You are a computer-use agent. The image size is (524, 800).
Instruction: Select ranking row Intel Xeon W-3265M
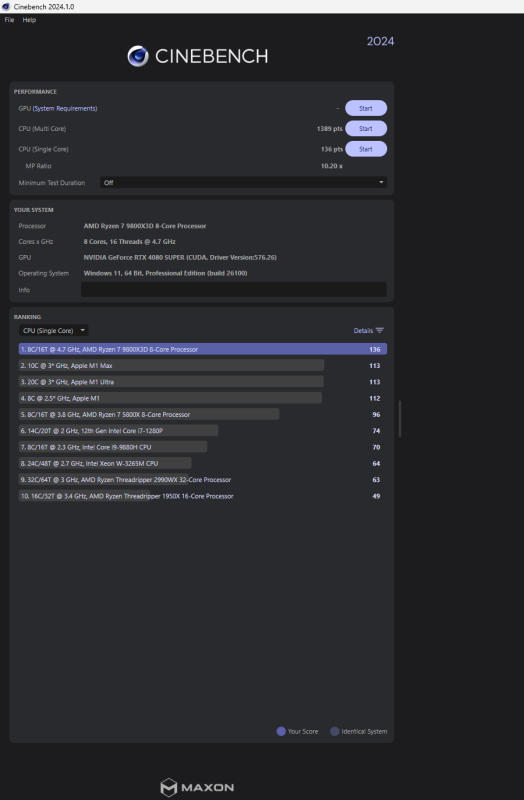point(203,463)
